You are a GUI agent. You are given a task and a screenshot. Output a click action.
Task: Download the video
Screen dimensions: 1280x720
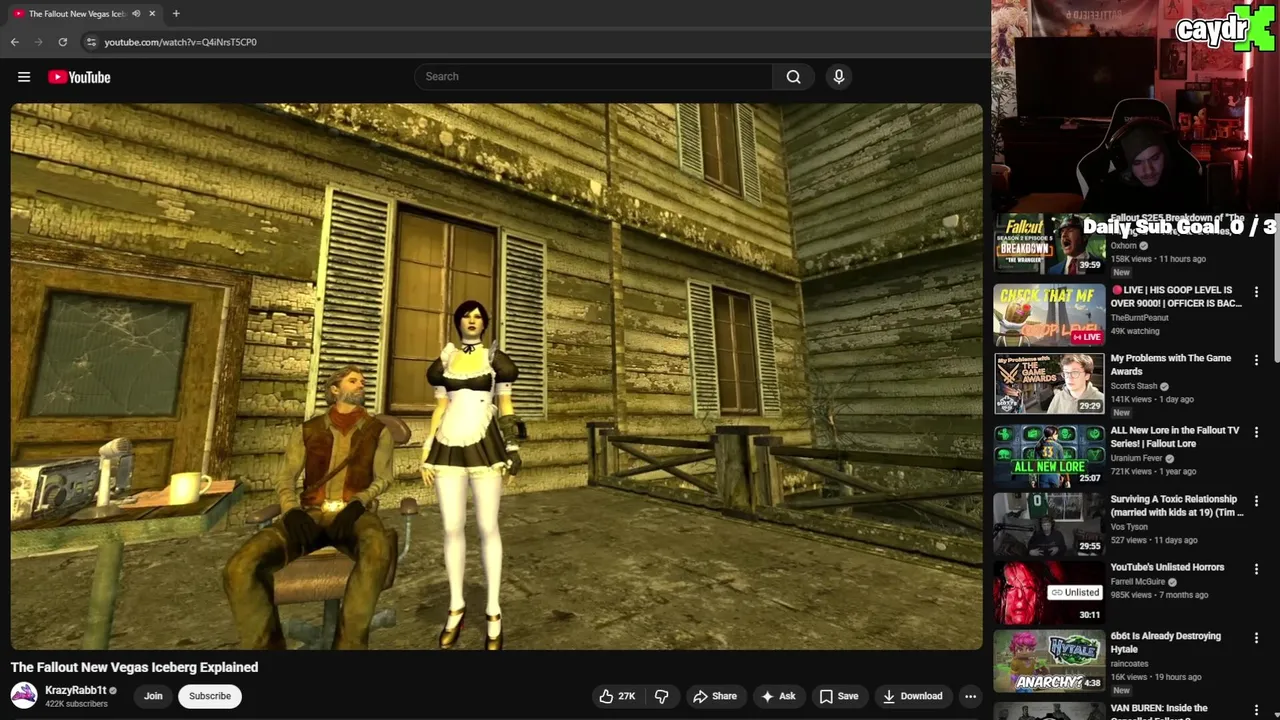(x=912, y=696)
